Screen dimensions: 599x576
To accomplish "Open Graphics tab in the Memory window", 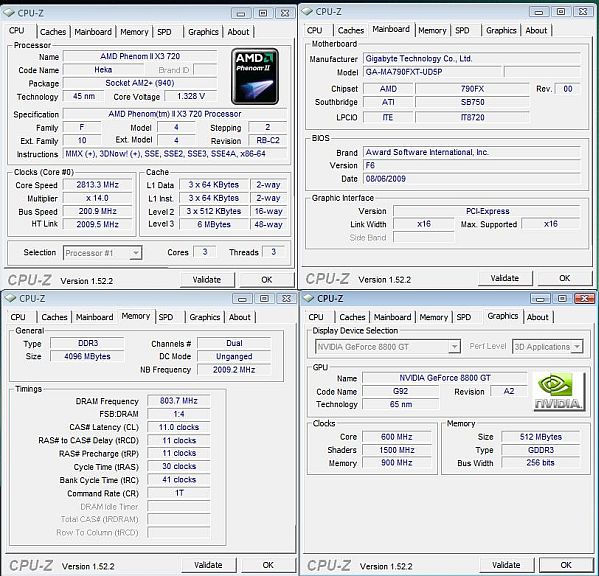I will 205,317.
